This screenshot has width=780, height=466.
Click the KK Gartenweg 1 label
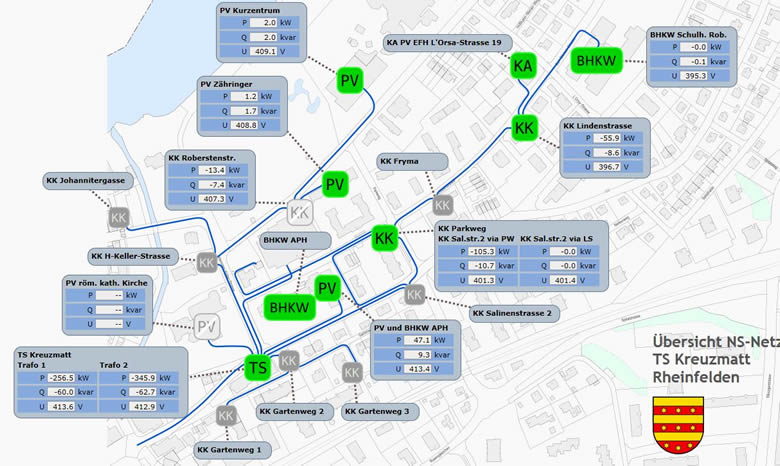click(232, 450)
